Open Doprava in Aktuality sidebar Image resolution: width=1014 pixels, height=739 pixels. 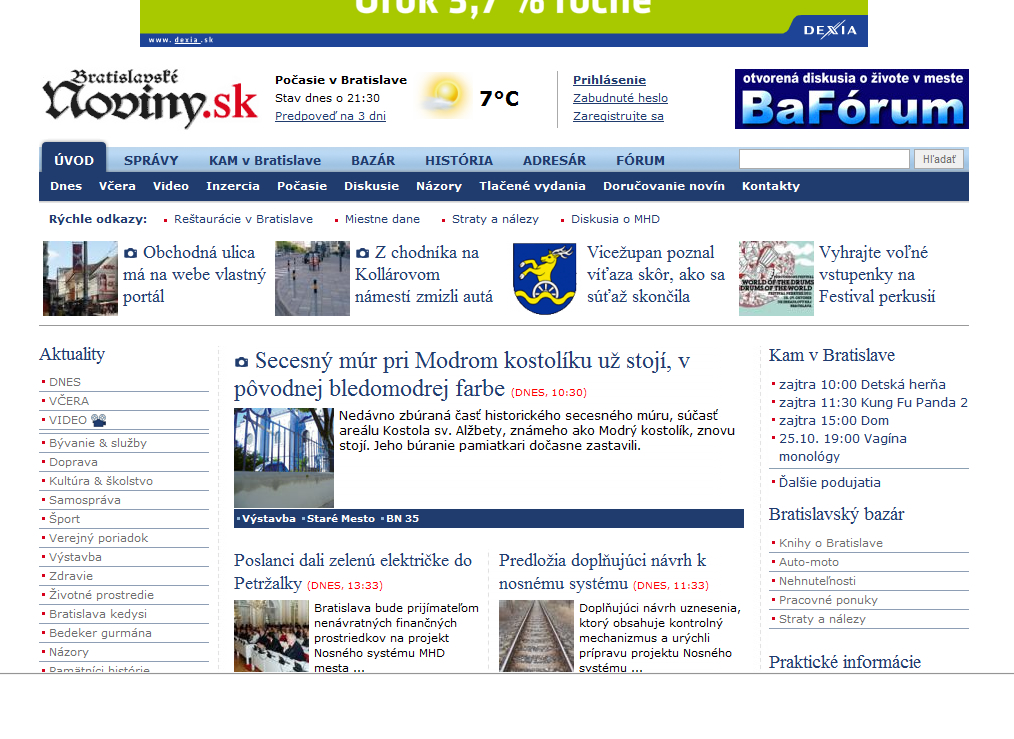[73, 462]
